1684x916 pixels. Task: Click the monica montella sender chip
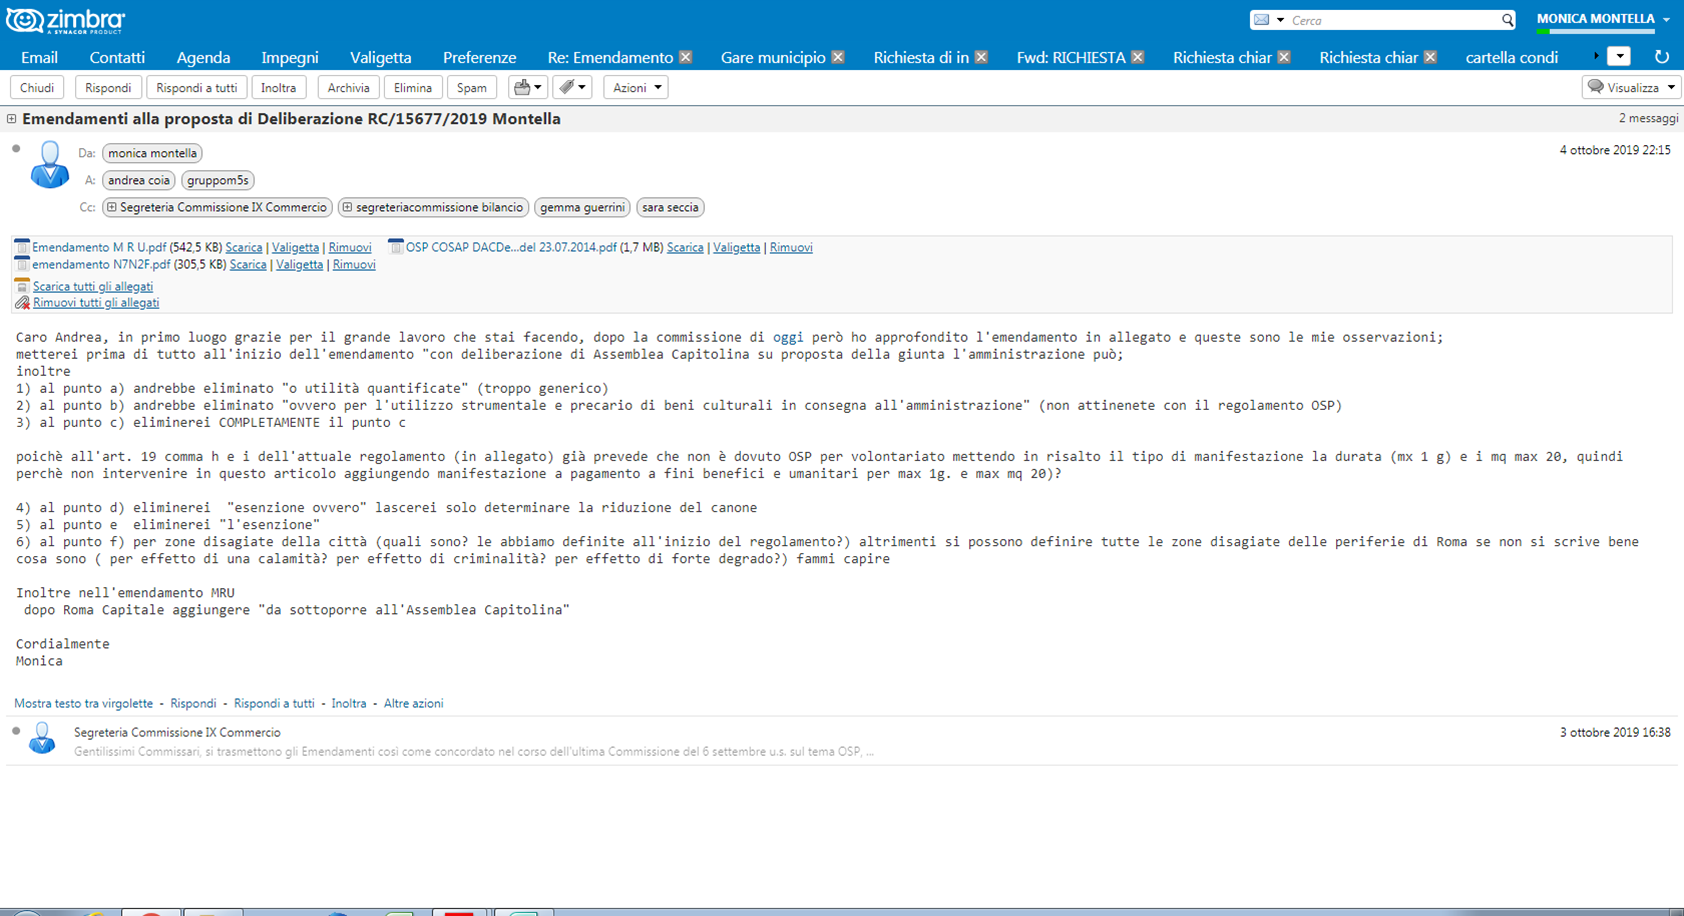coord(152,153)
